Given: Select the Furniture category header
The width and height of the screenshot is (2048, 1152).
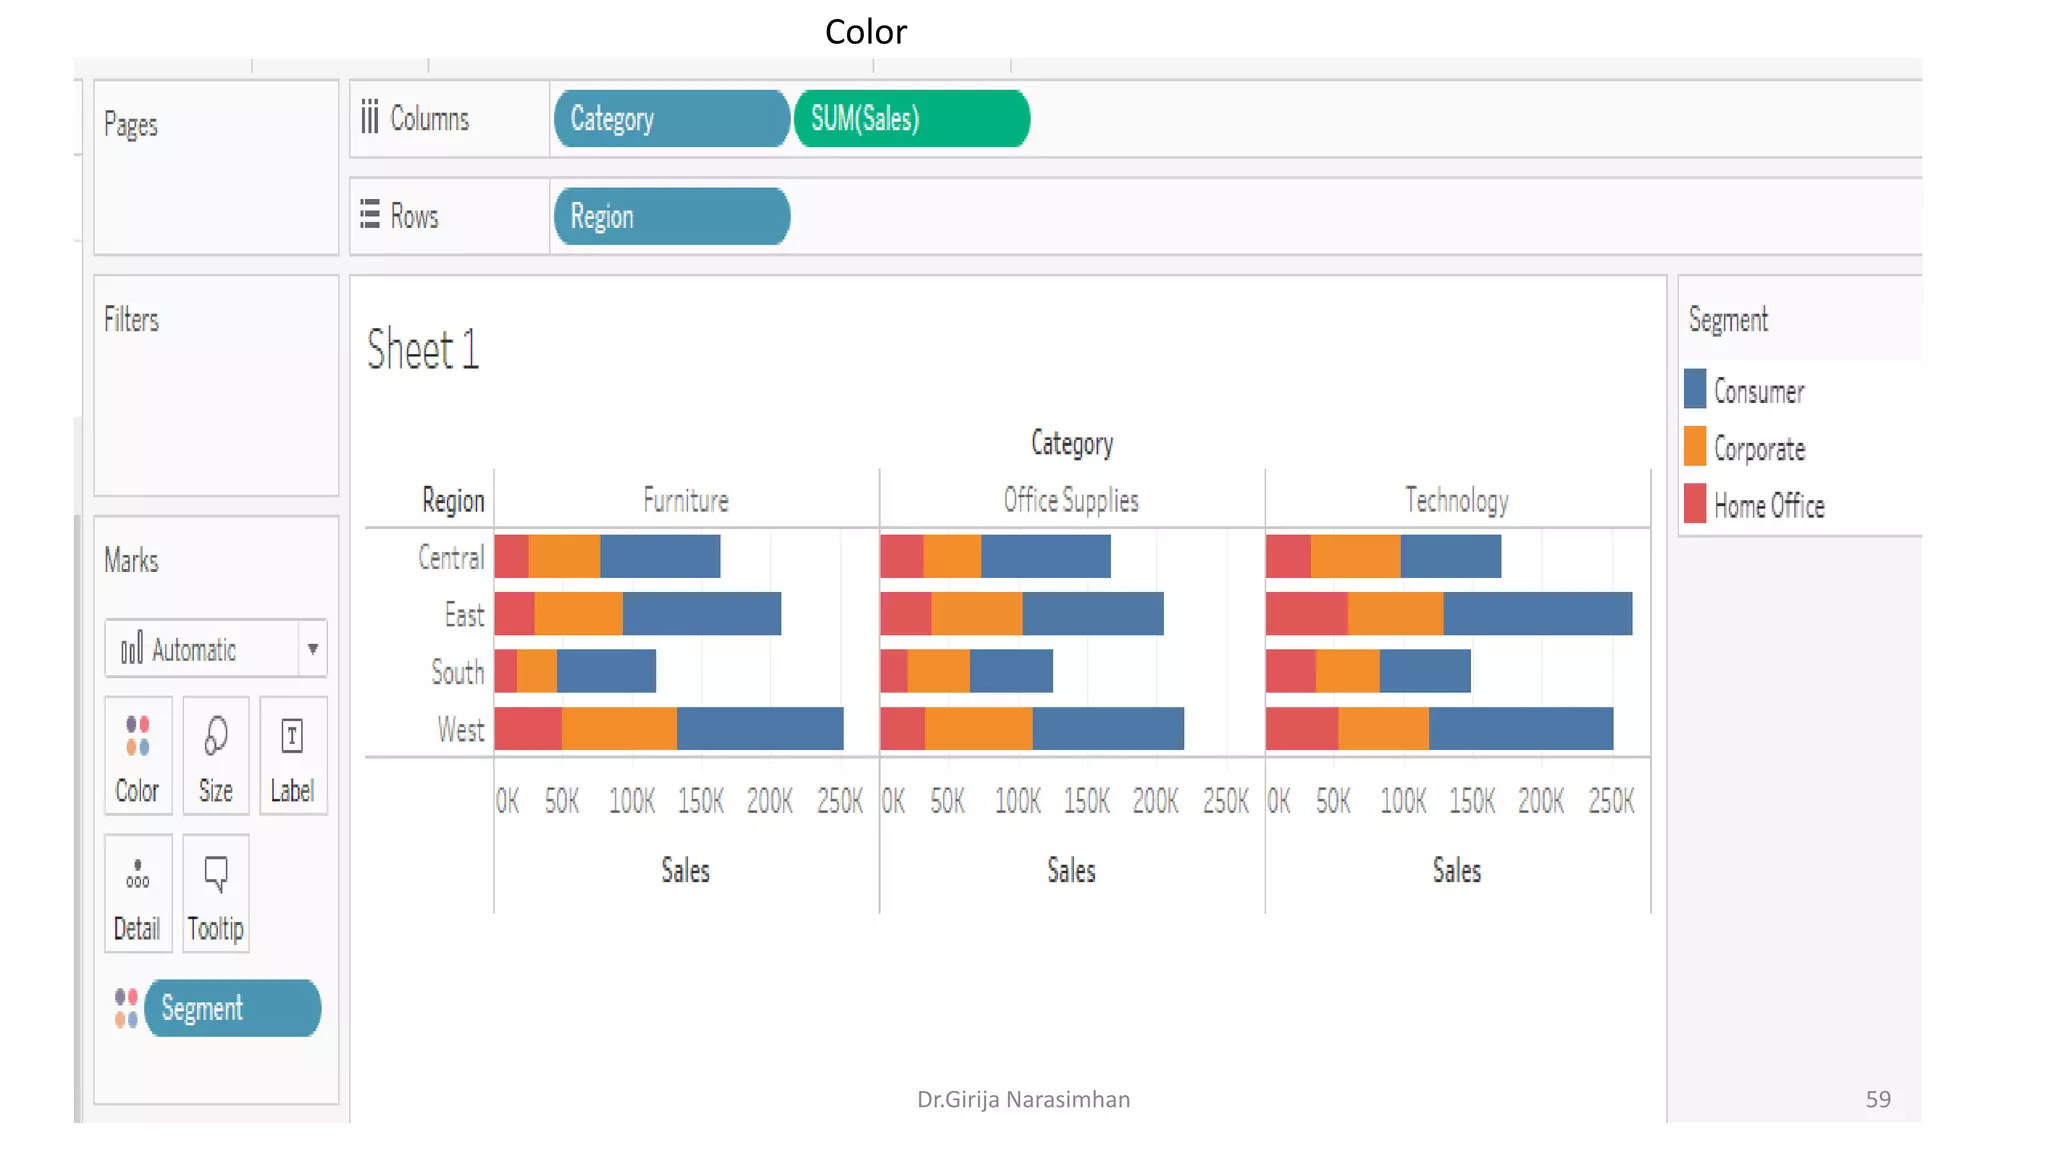Looking at the screenshot, I should pyautogui.click(x=686, y=500).
